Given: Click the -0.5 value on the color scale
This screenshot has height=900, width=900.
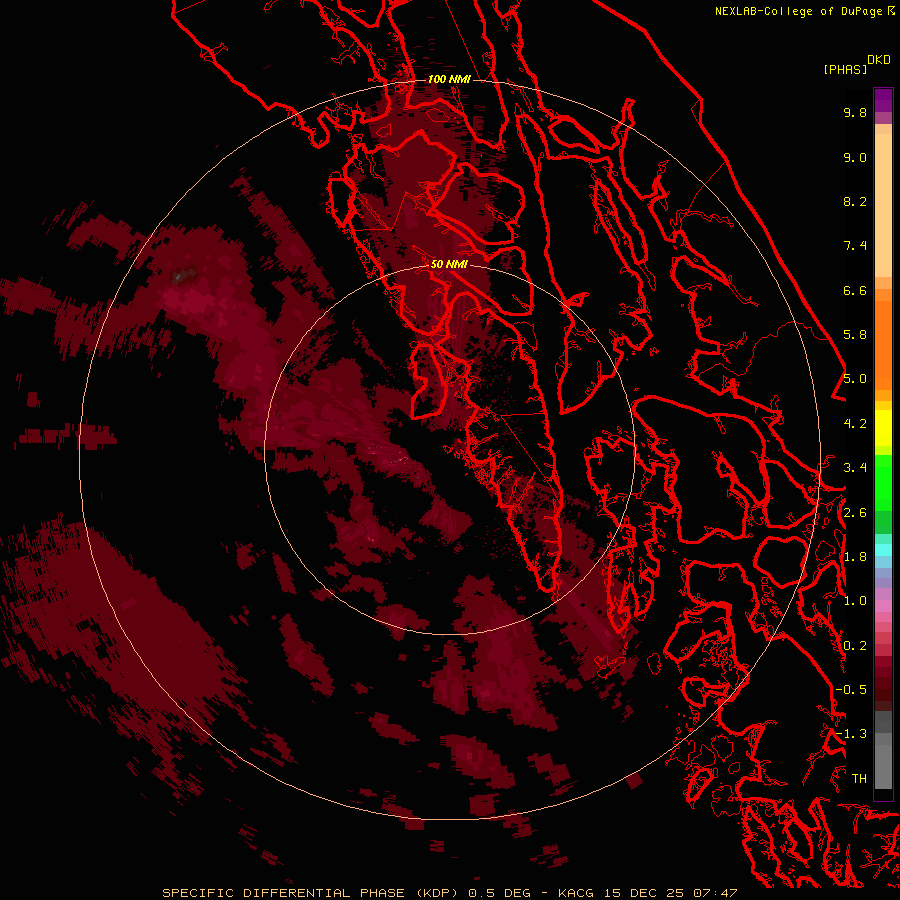Looking at the screenshot, I should [x=851, y=690].
